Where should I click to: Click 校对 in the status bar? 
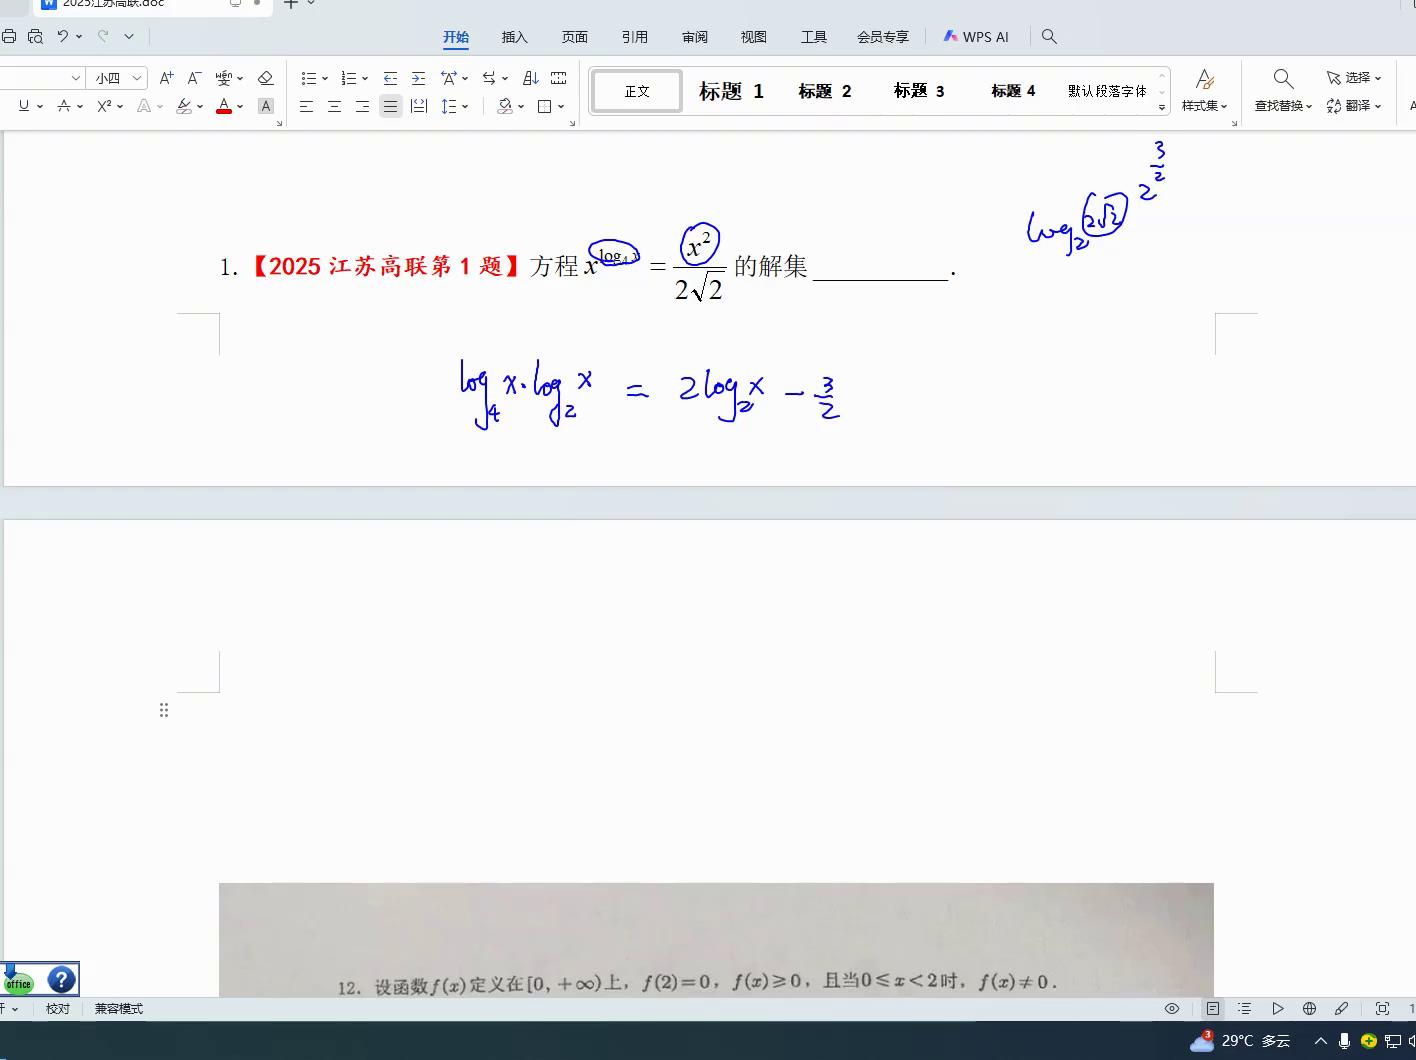pyautogui.click(x=57, y=1008)
